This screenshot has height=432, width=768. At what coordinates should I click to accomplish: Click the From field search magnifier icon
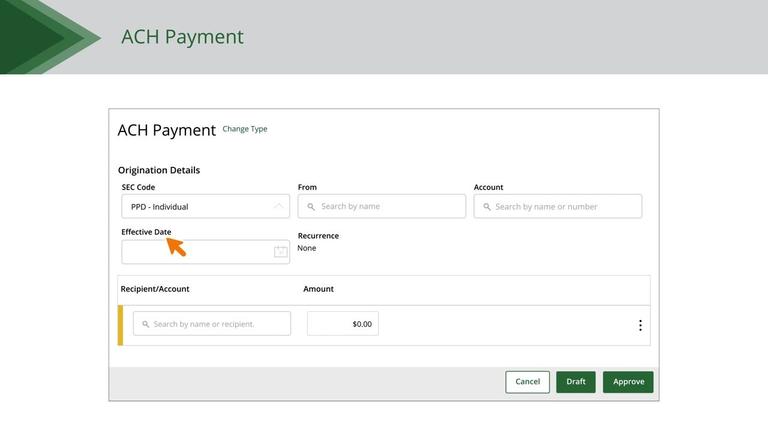311,207
